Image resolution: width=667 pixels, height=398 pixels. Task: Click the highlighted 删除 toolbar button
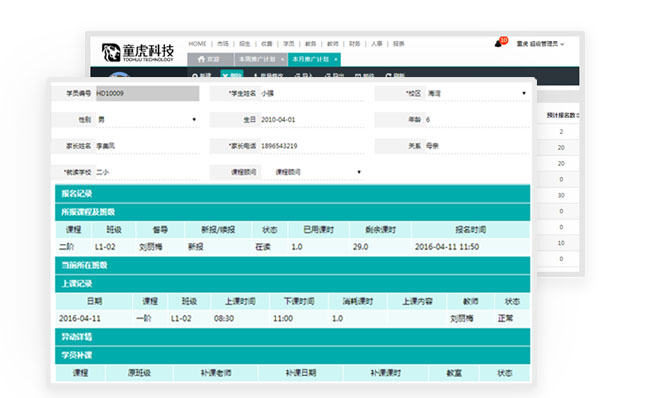tap(232, 75)
